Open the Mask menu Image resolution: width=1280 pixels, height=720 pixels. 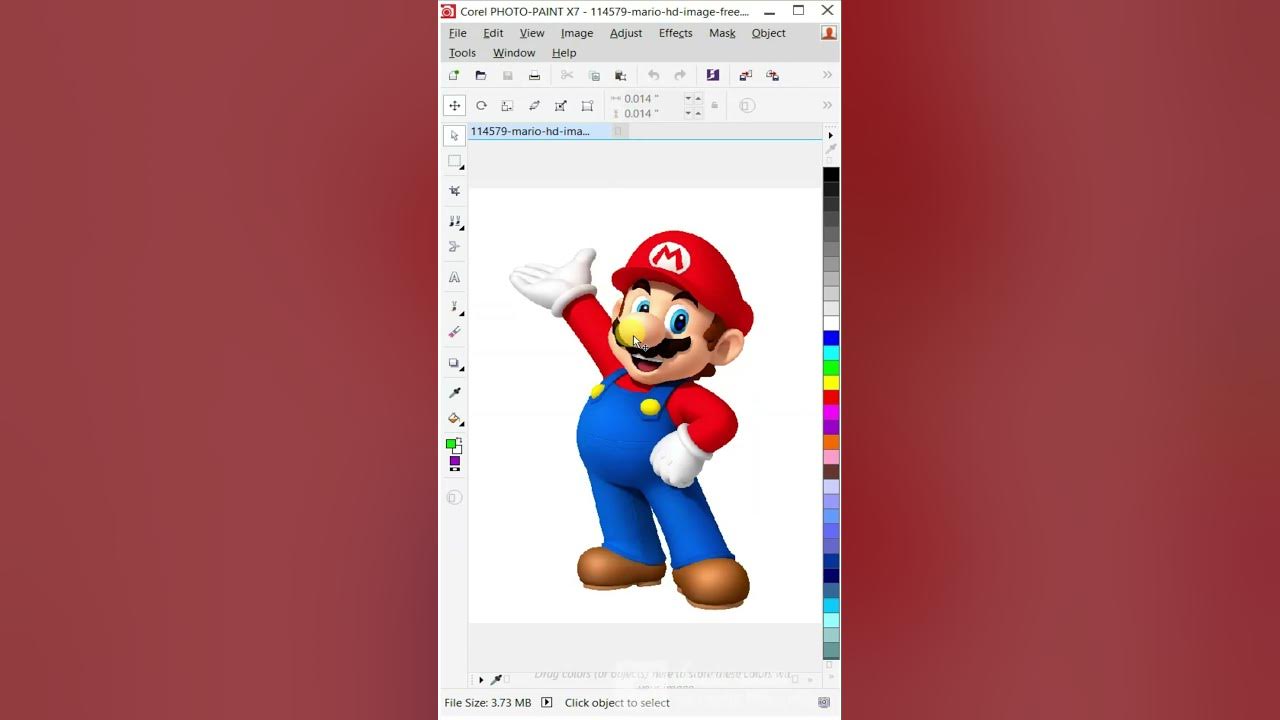pos(722,33)
